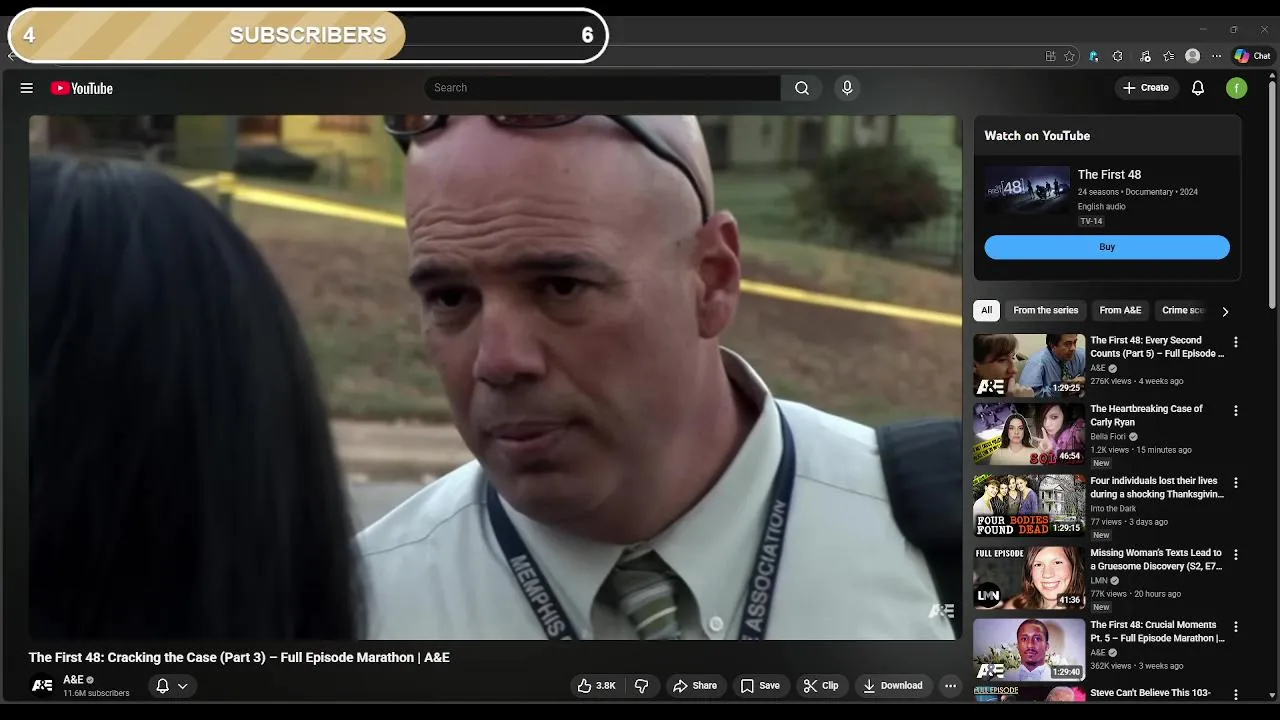The image size is (1280, 720).
Task: Start voice search with the microphone
Action: [x=847, y=88]
